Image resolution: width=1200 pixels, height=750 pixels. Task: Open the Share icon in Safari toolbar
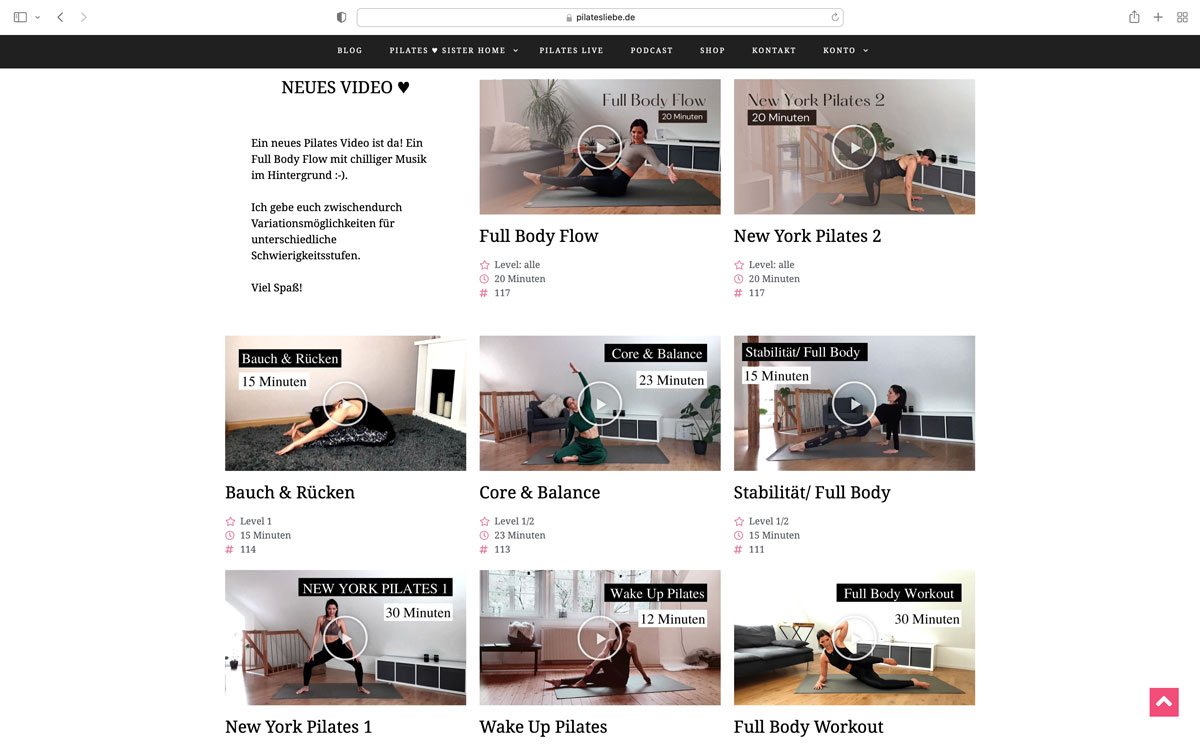pyautogui.click(x=1134, y=17)
